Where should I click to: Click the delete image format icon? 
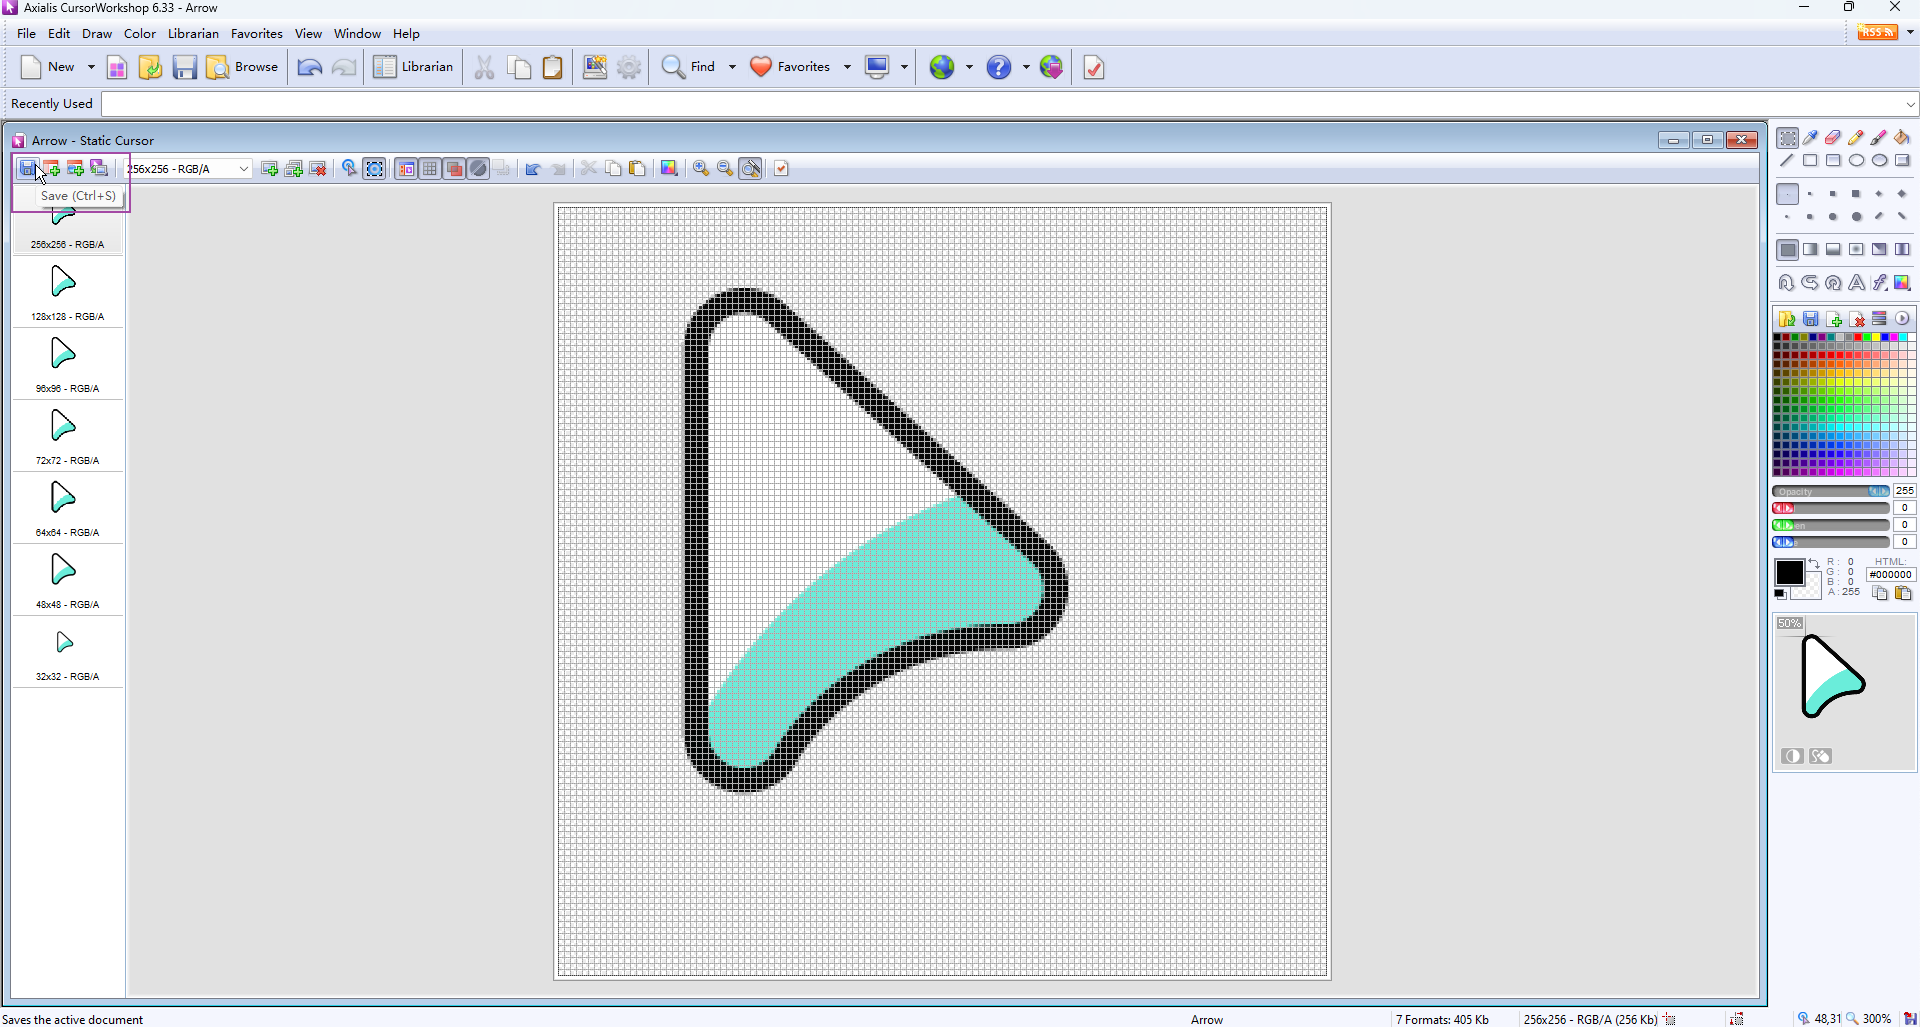point(318,169)
